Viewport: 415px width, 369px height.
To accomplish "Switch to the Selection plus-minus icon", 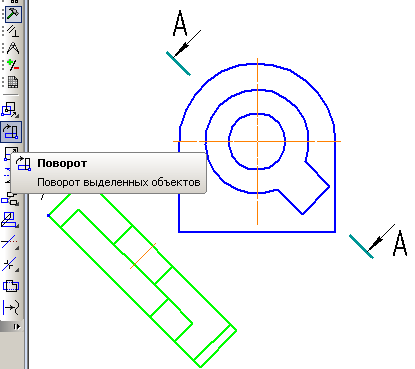I will (13, 65).
